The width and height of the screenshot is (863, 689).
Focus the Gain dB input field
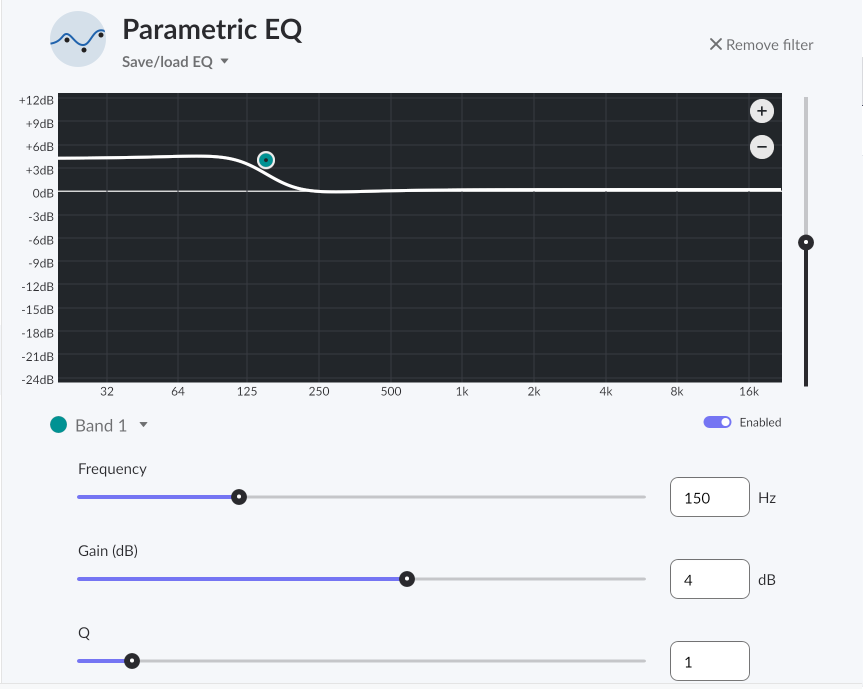[709, 579]
